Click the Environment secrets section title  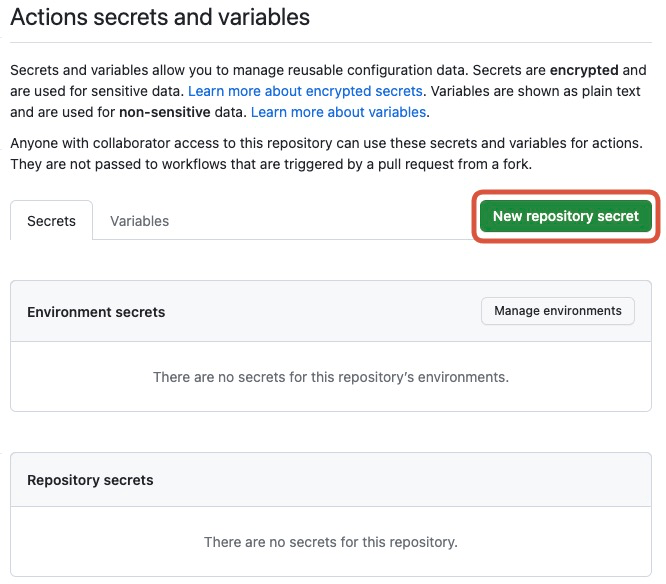pos(96,312)
